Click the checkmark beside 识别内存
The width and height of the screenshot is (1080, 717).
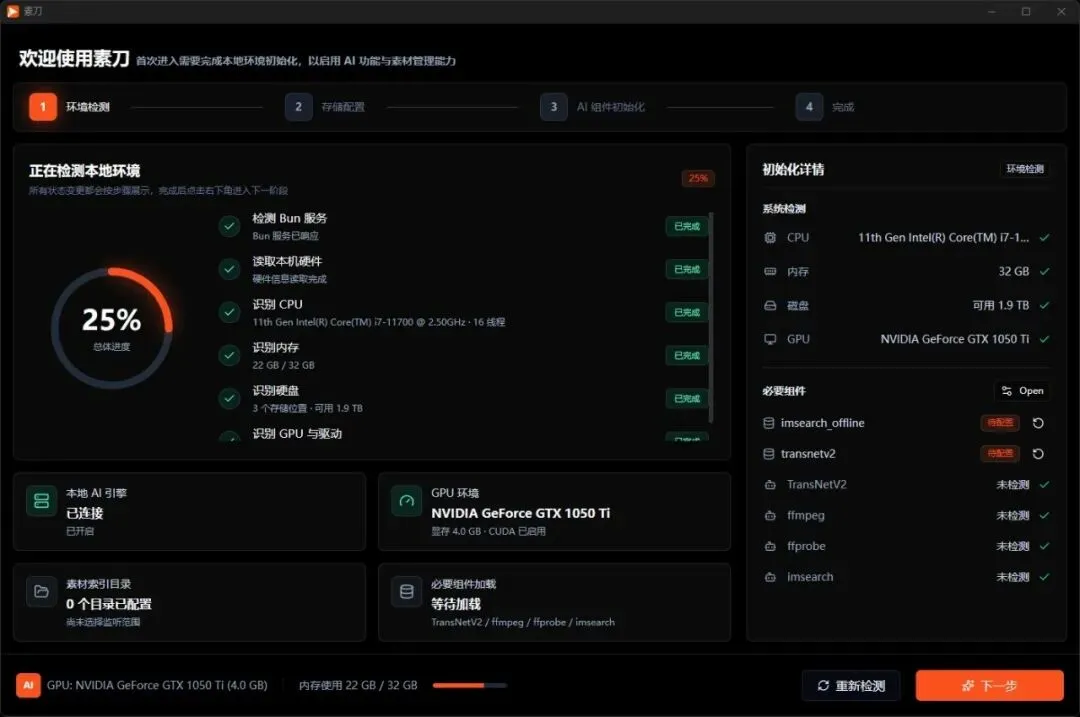(229, 355)
